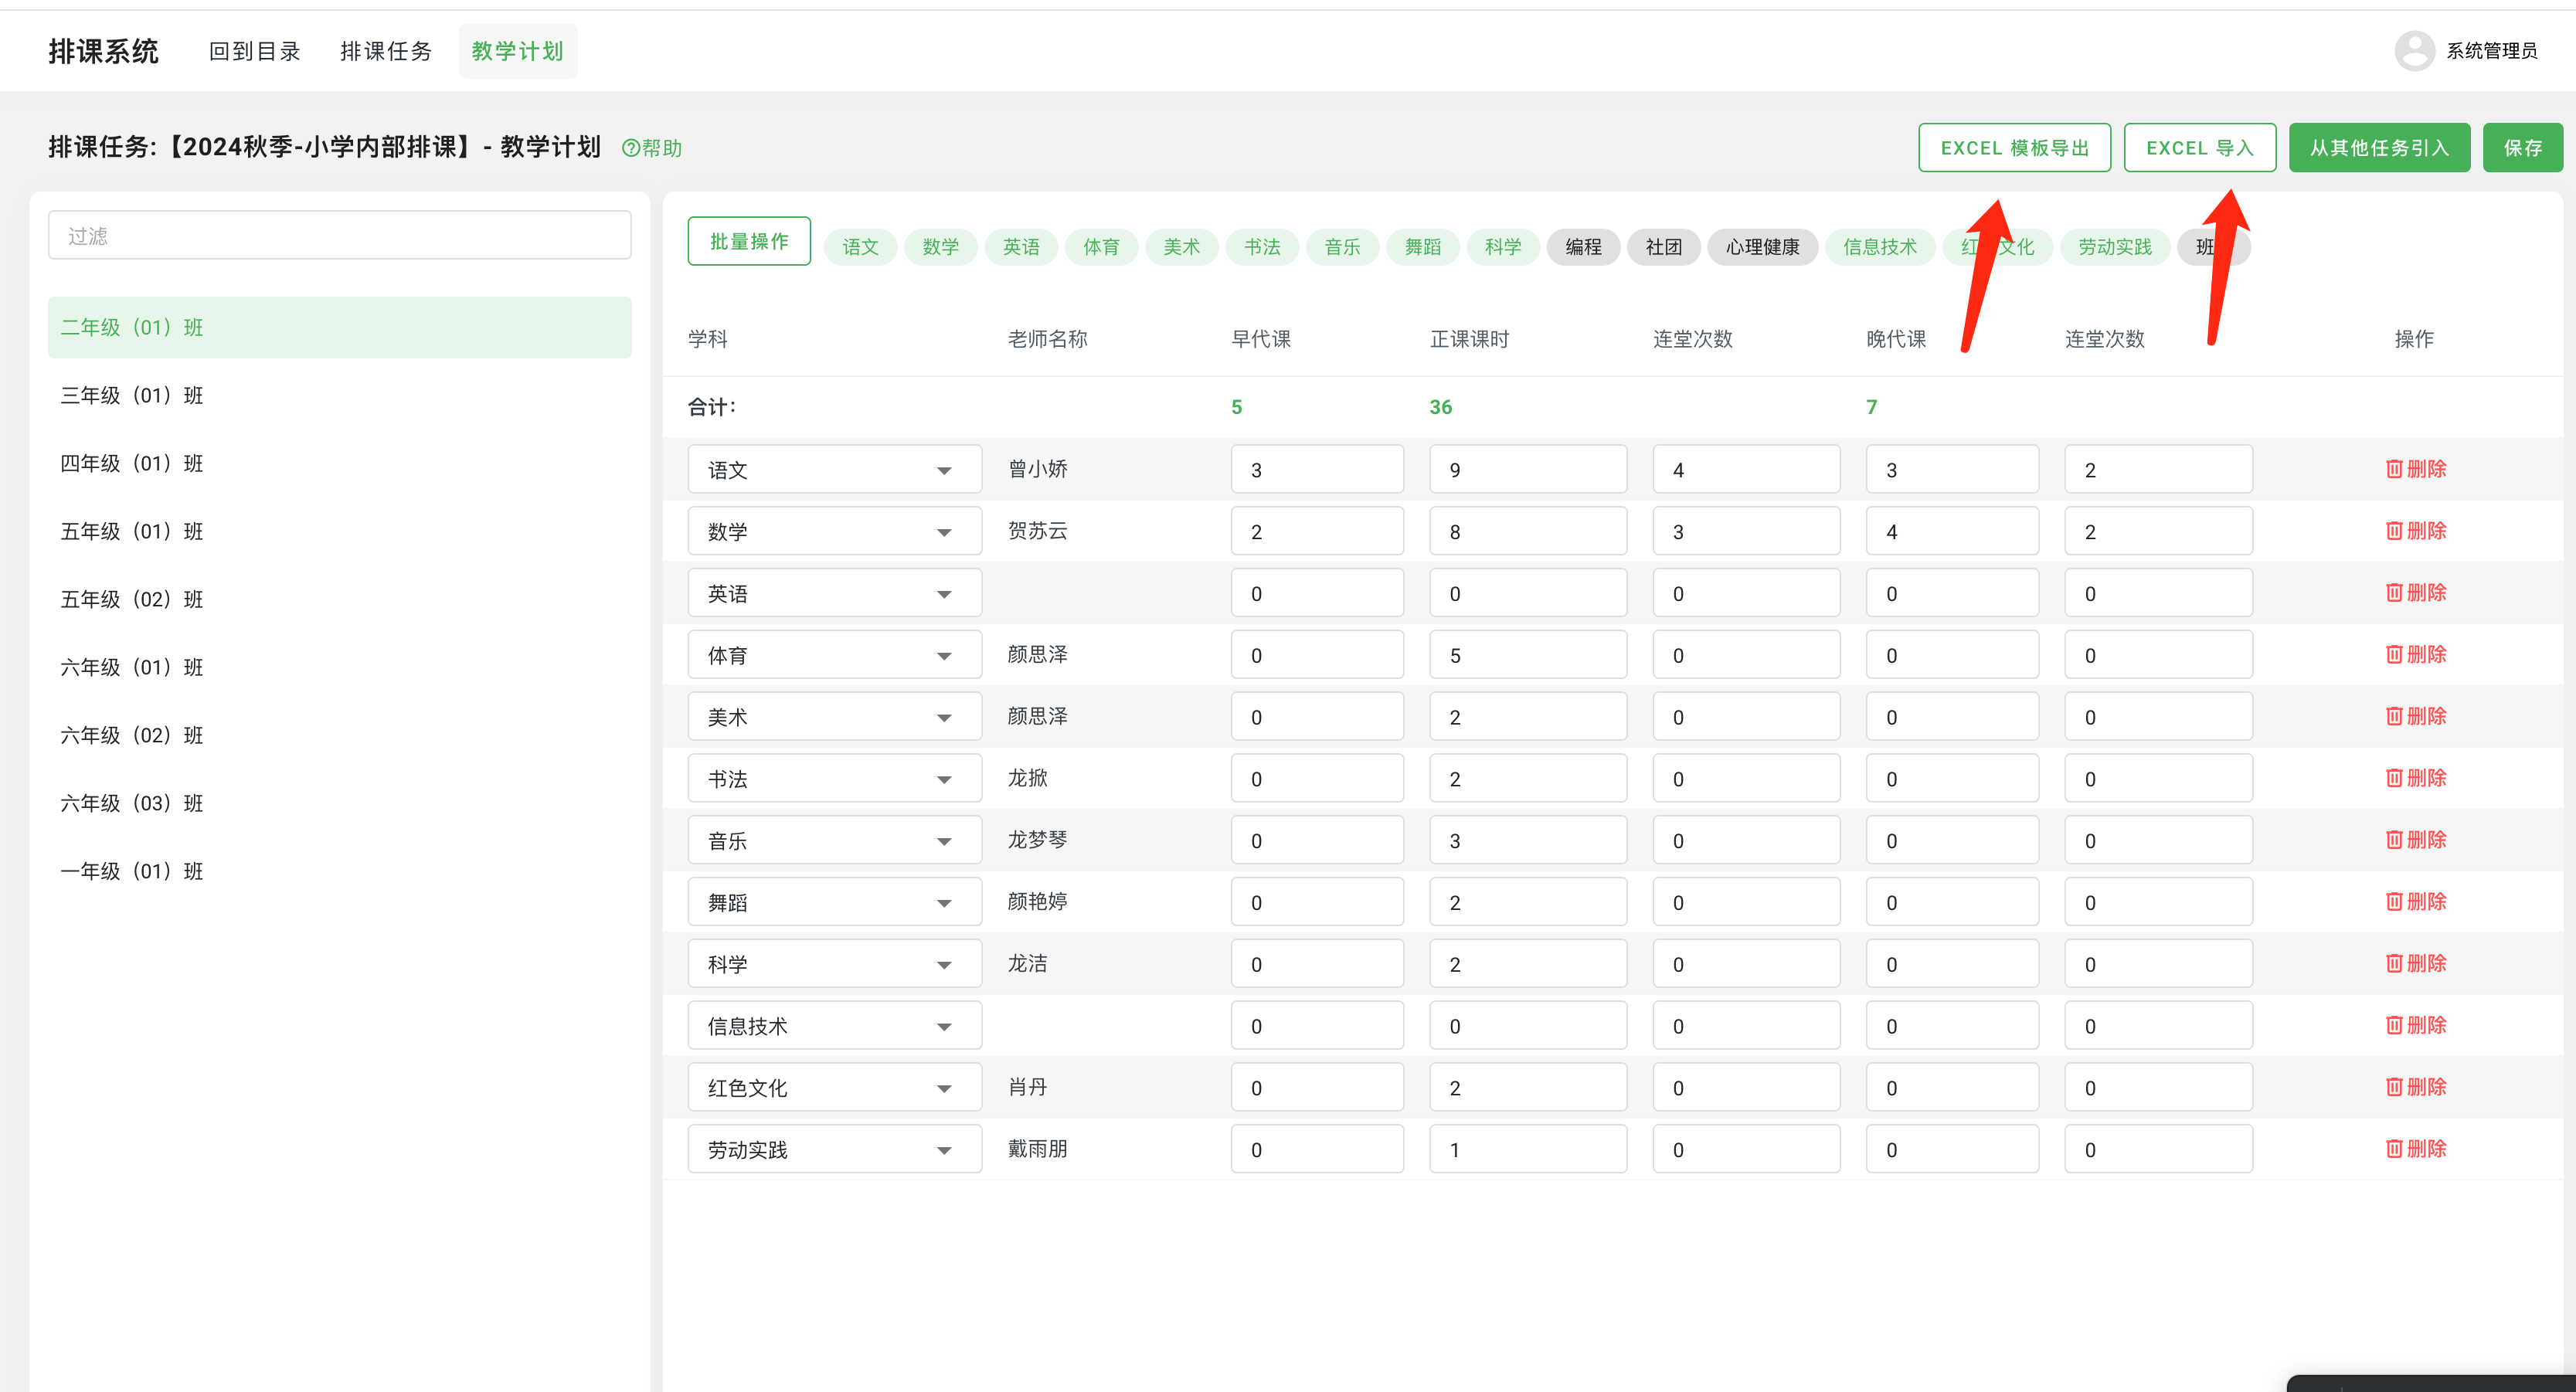The image size is (2576, 1392).
Task: Select class 五年级（02）班 in sidebar
Action: coord(130,598)
